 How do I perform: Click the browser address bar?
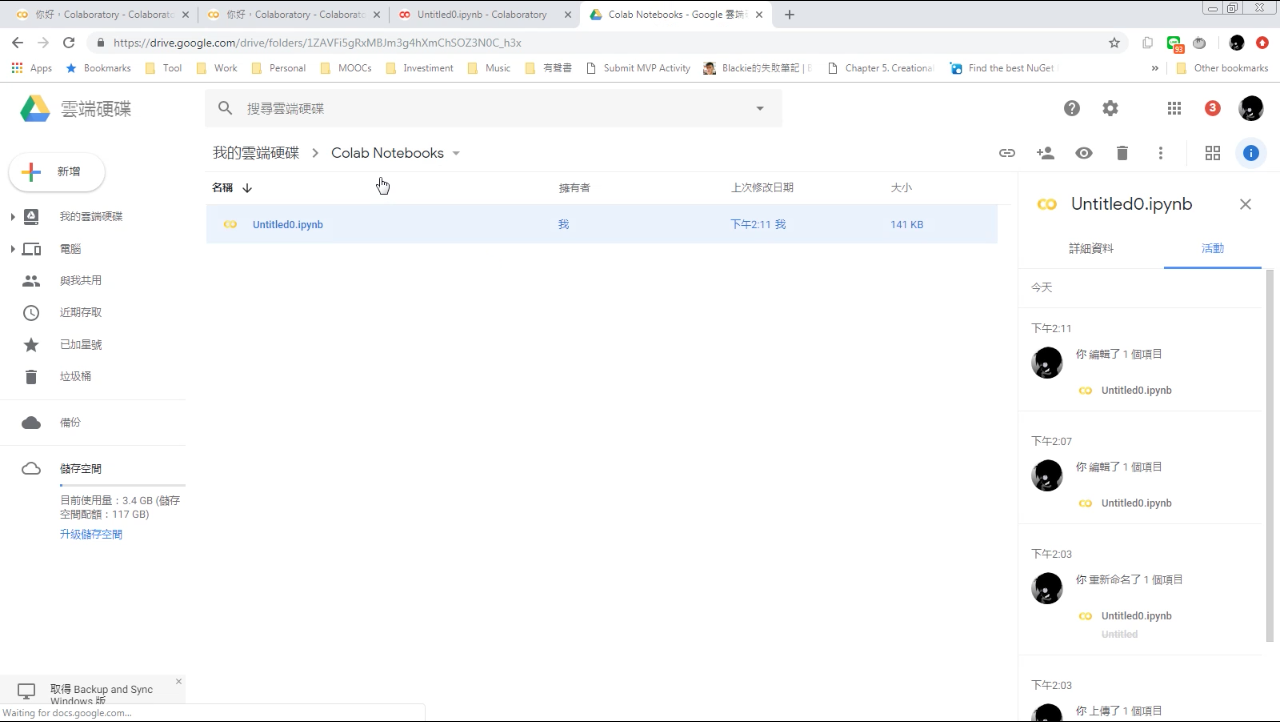(600, 43)
